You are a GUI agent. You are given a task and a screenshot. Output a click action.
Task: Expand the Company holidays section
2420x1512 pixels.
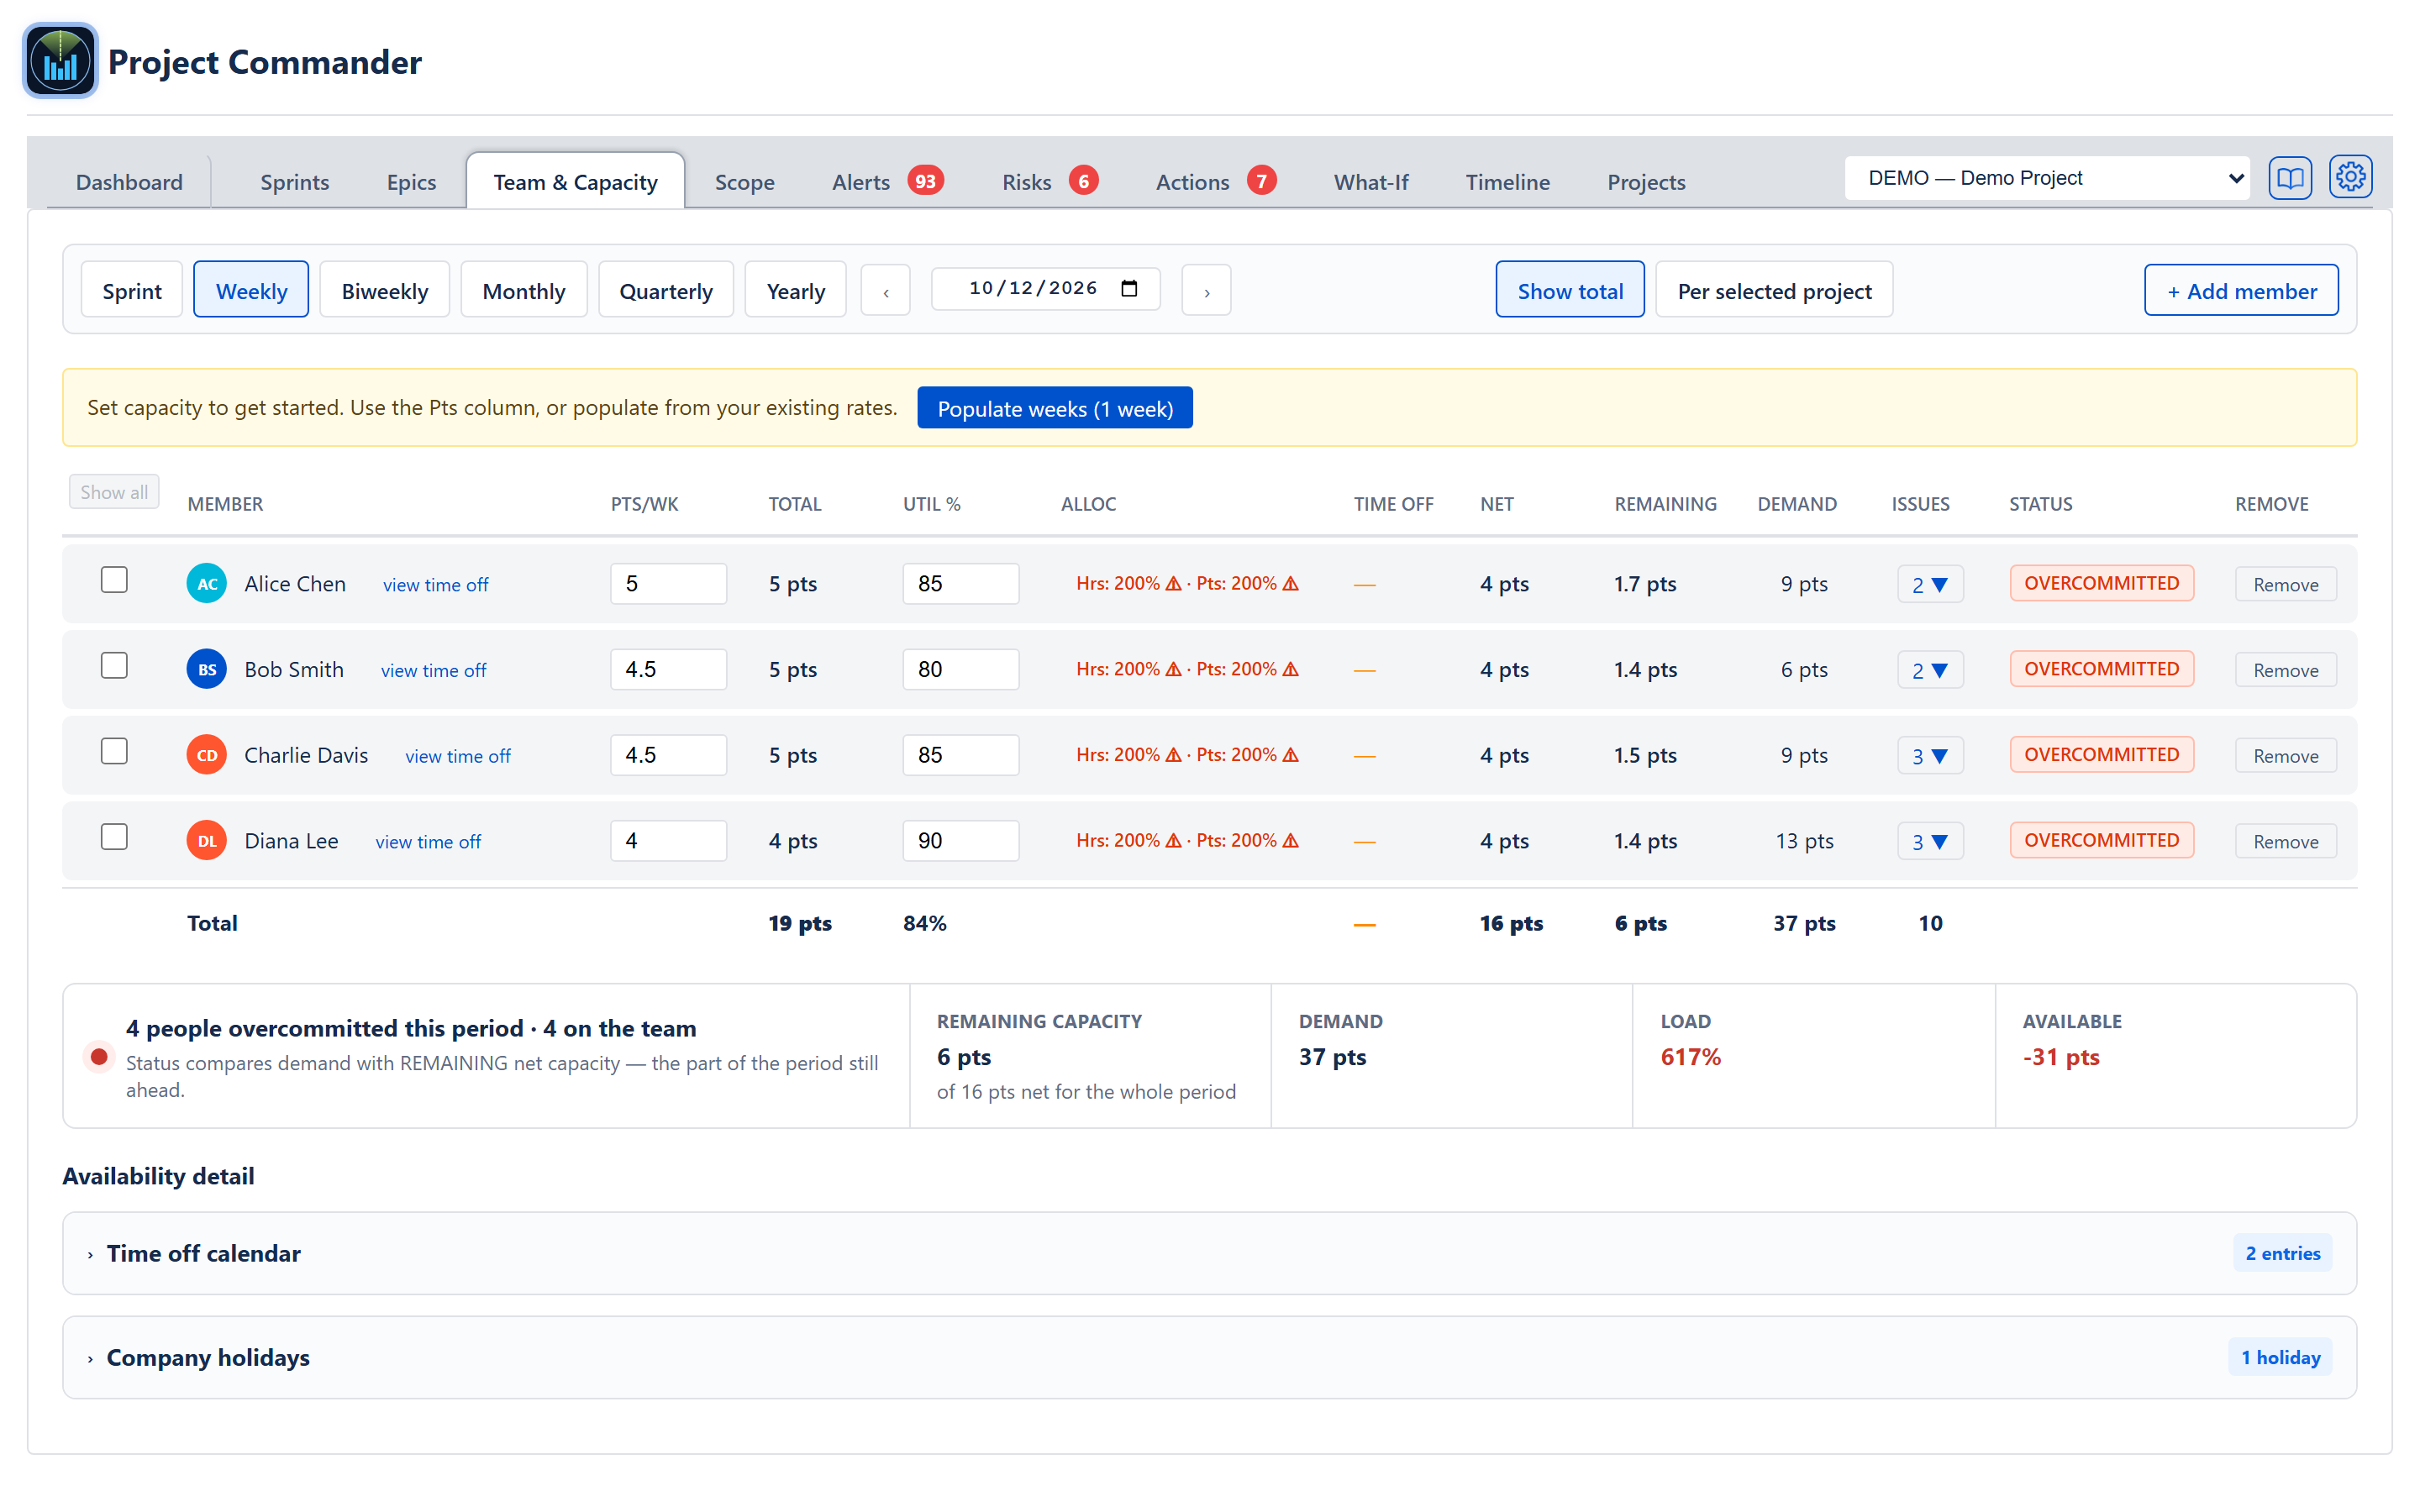pos(1209,1358)
